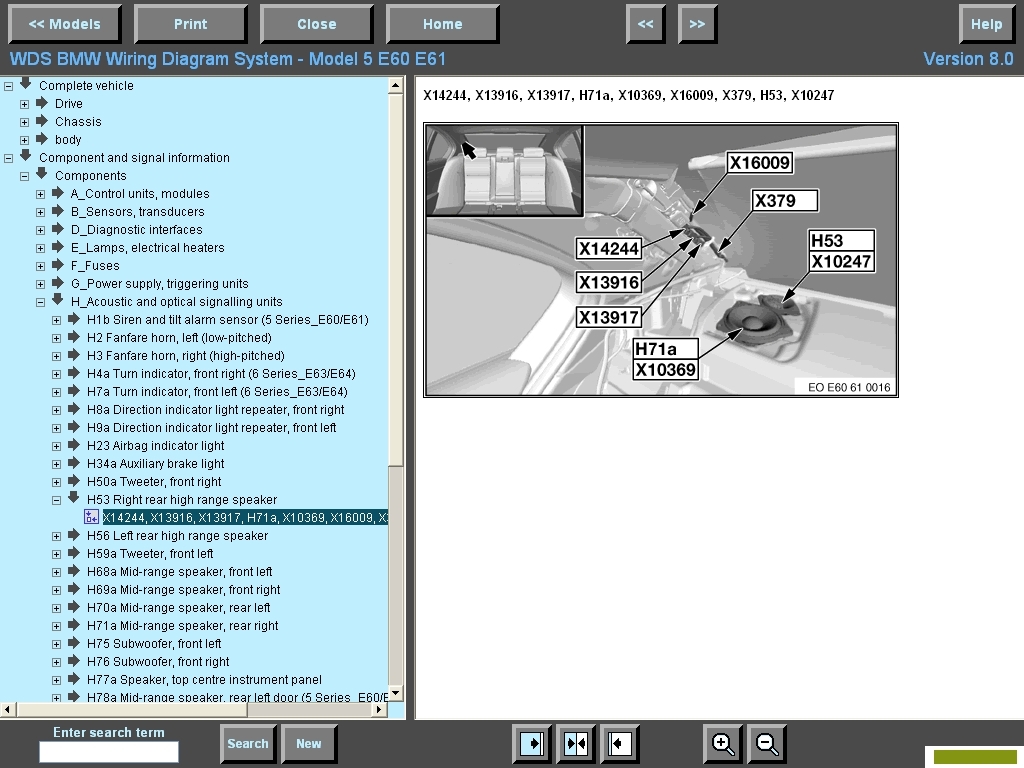1024x768 pixels.
Task: Open the Help page
Action: point(986,24)
